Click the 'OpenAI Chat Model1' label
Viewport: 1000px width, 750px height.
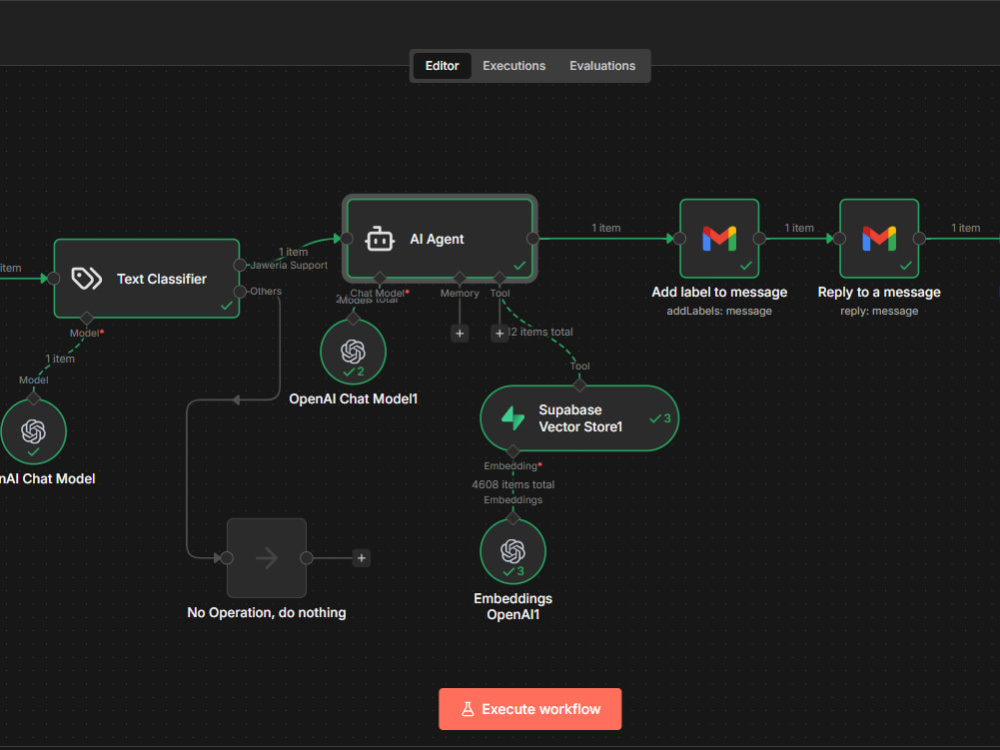pos(353,399)
